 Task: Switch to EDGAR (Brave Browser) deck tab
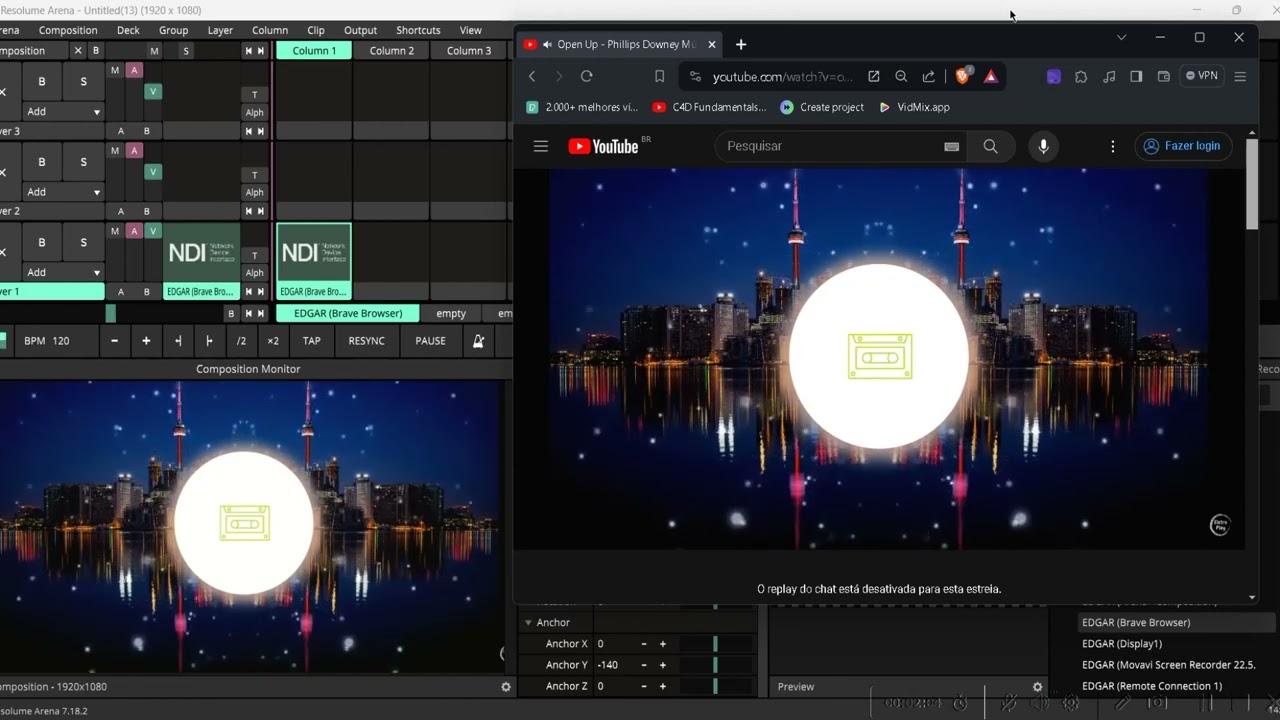tap(348, 313)
